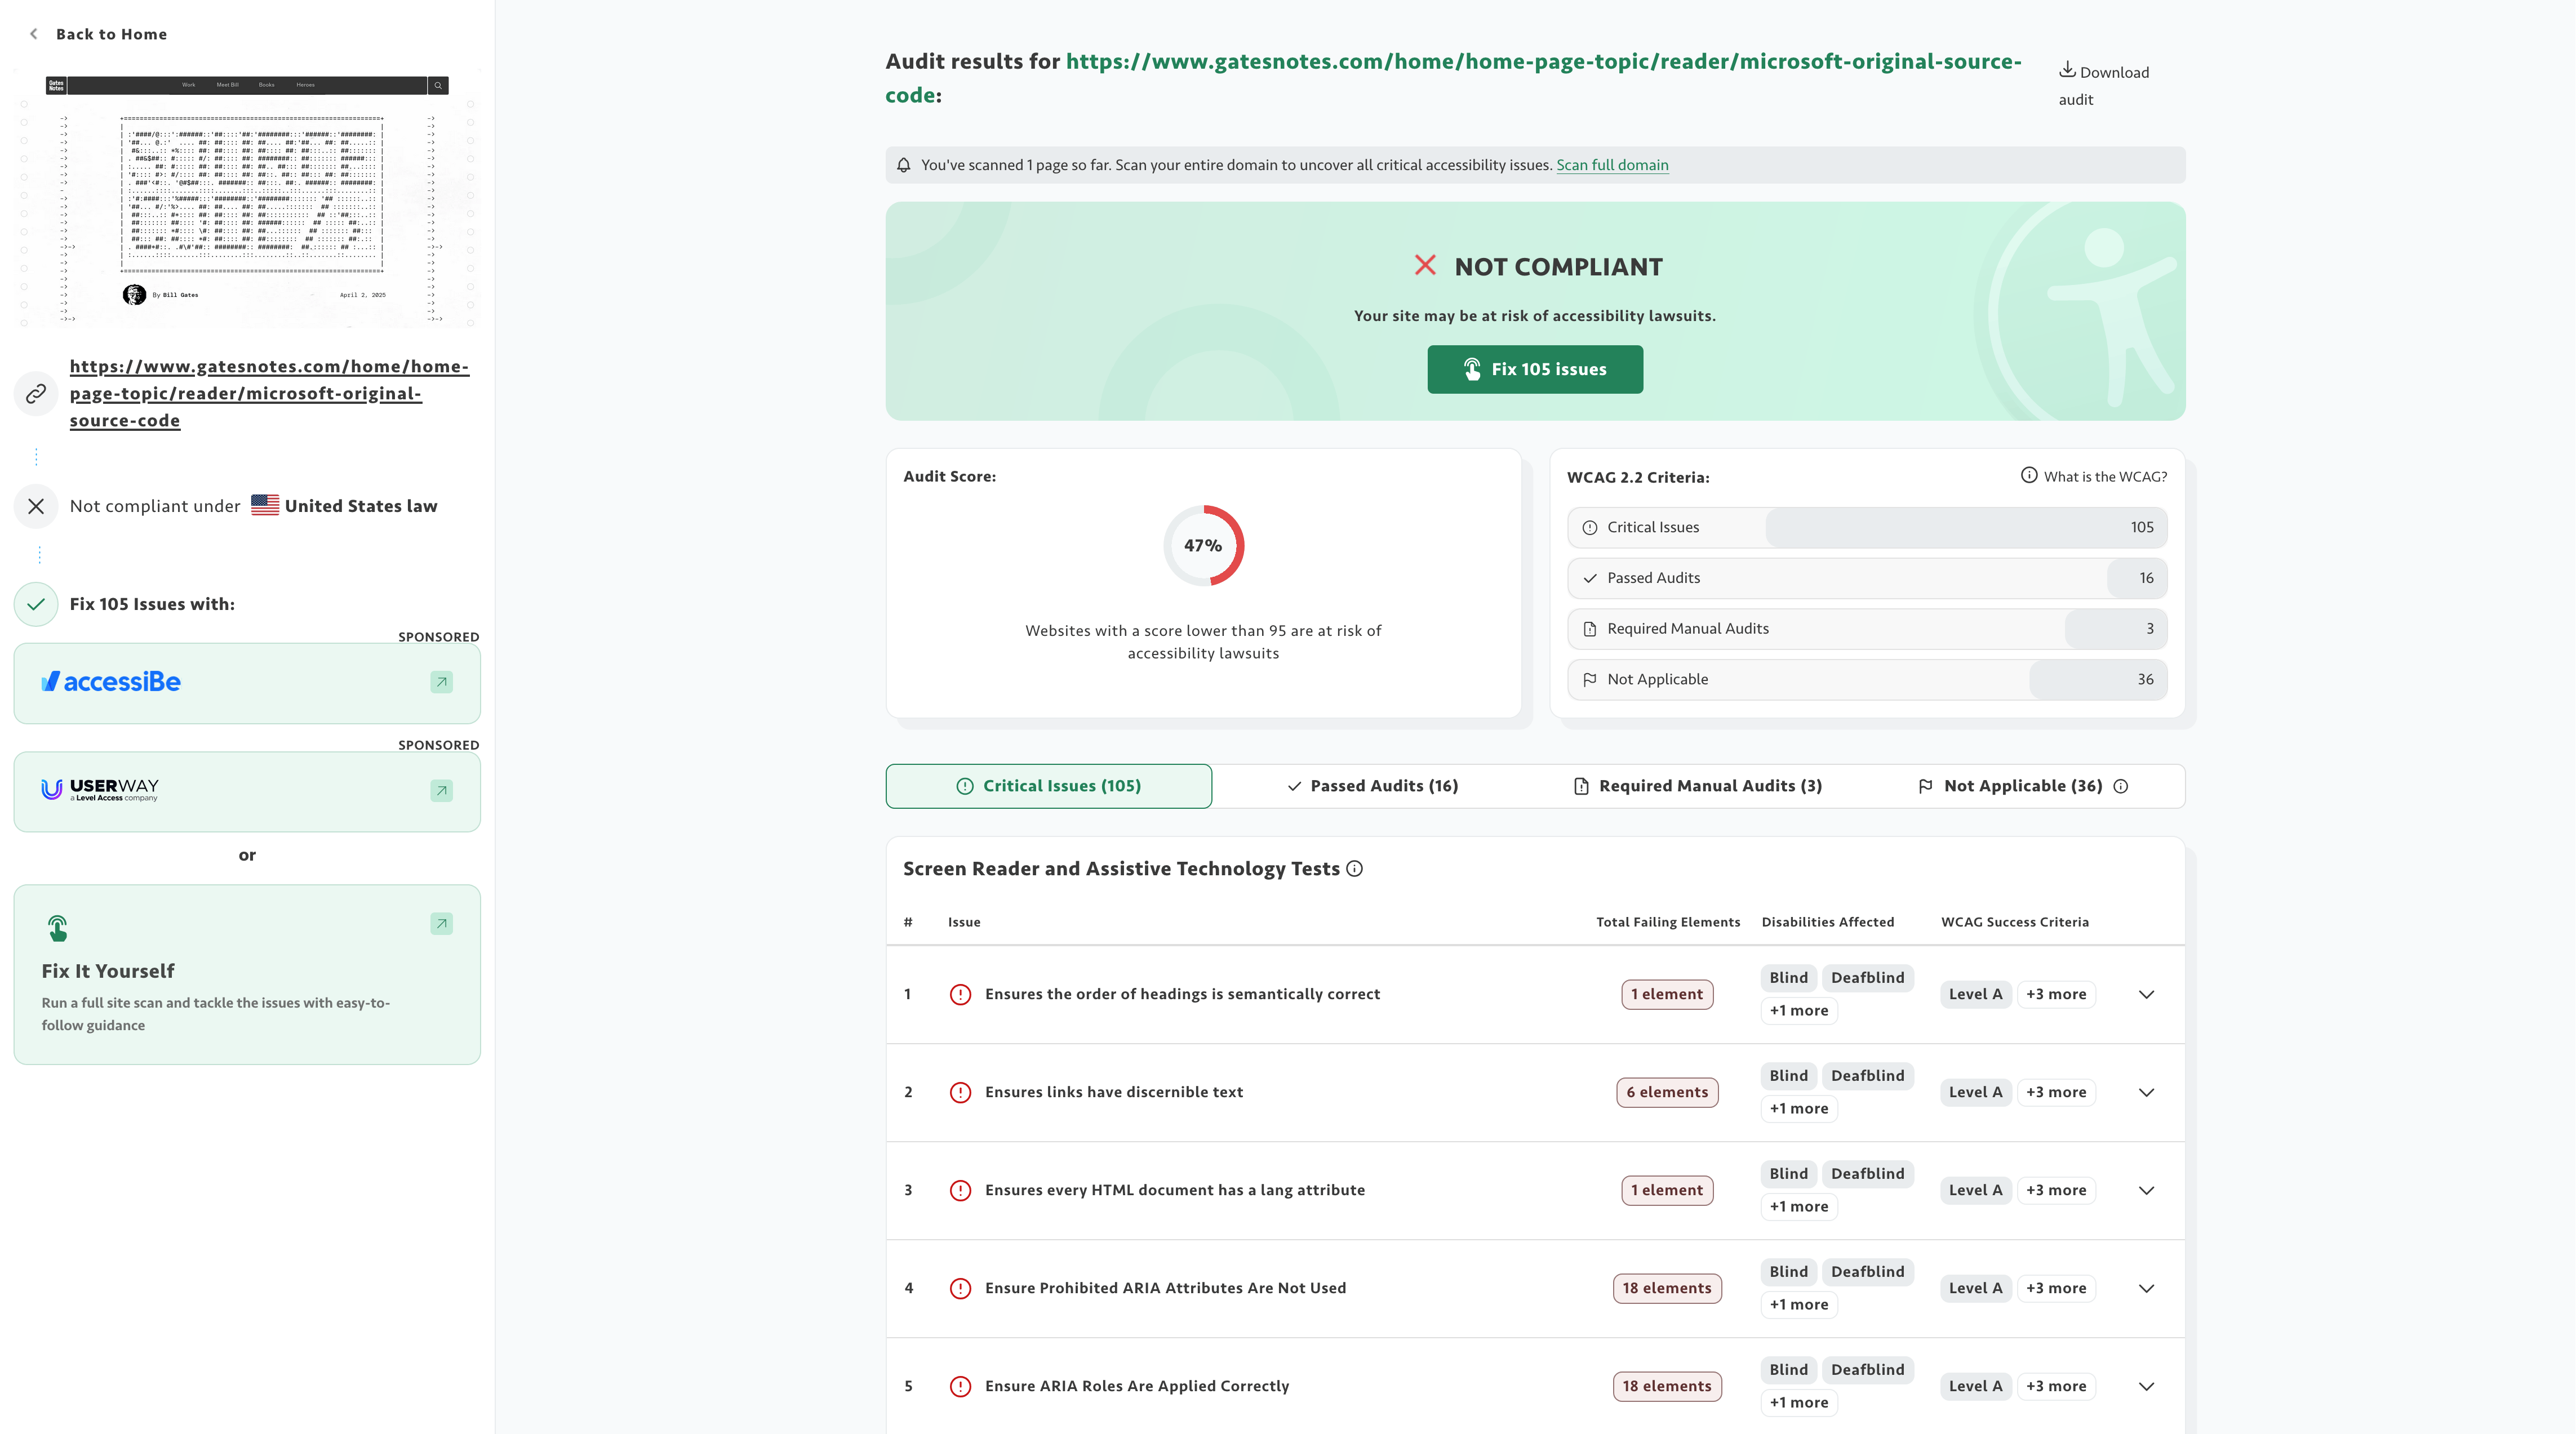Viewport: 2576px width, 1434px height.
Task: Expand the headings order issue row
Action: (x=2146, y=994)
